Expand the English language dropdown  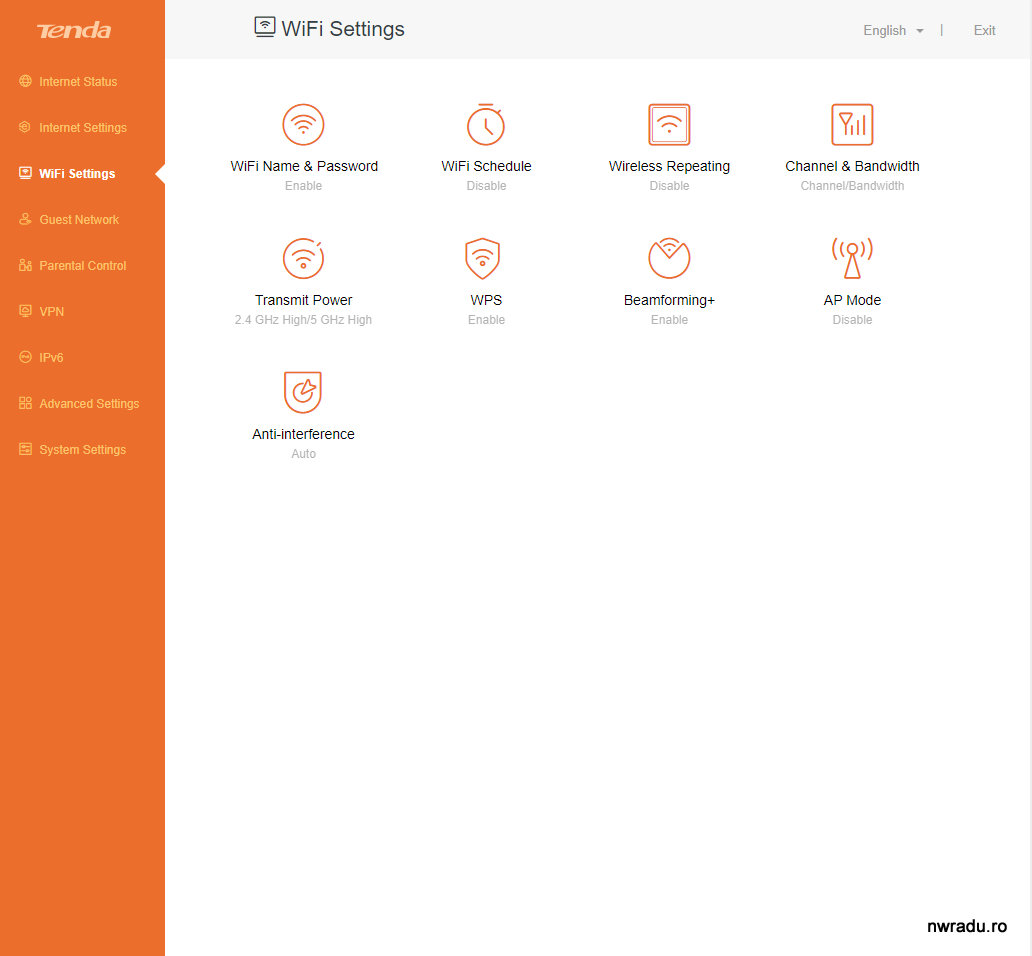click(x=893, y=31)
